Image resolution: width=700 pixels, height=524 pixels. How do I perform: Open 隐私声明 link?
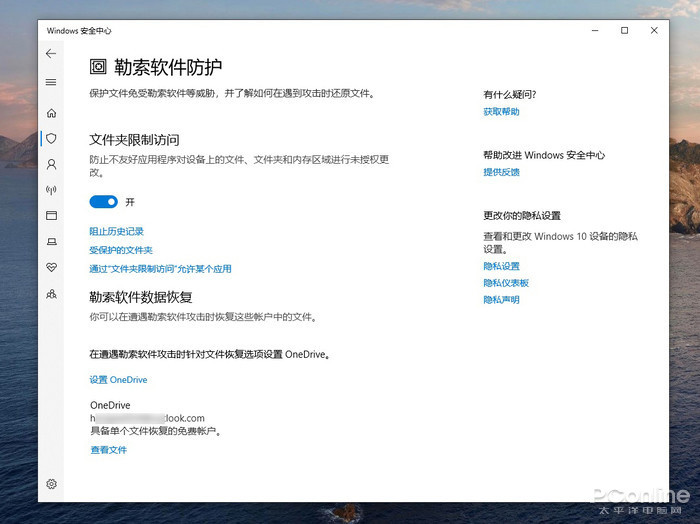[x=501, y=300]
